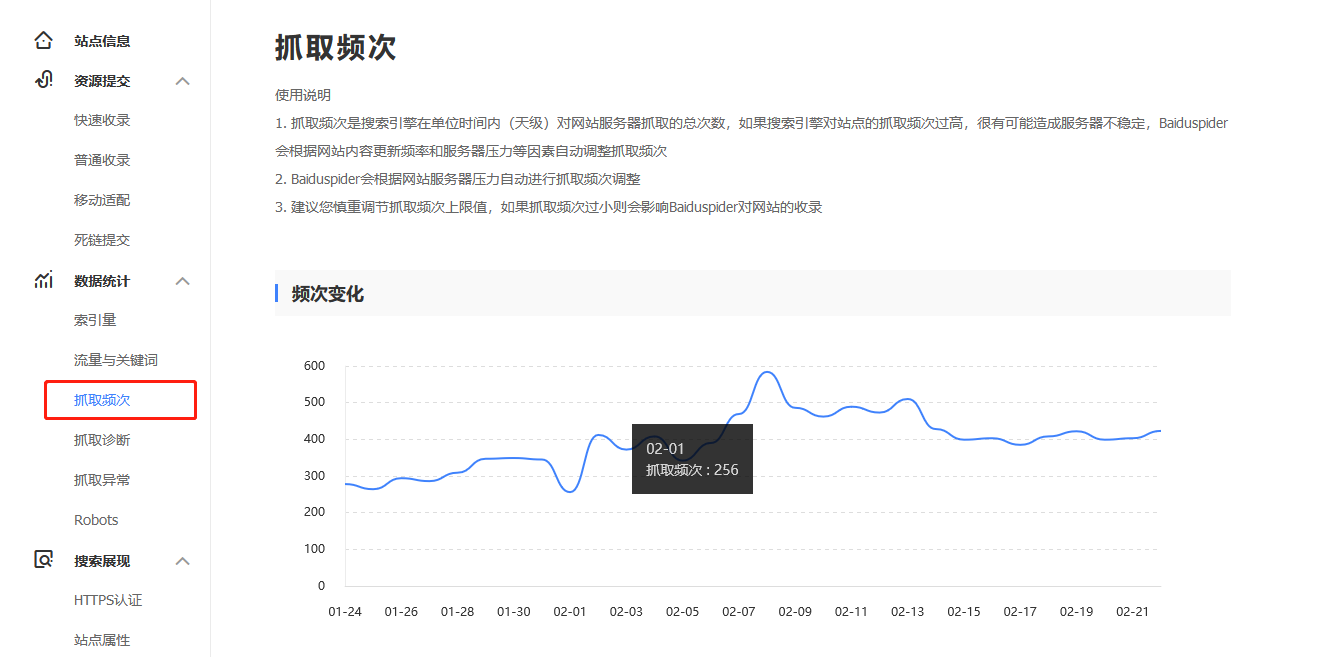Click the 频次变化 section title

[x=328, y=294]
